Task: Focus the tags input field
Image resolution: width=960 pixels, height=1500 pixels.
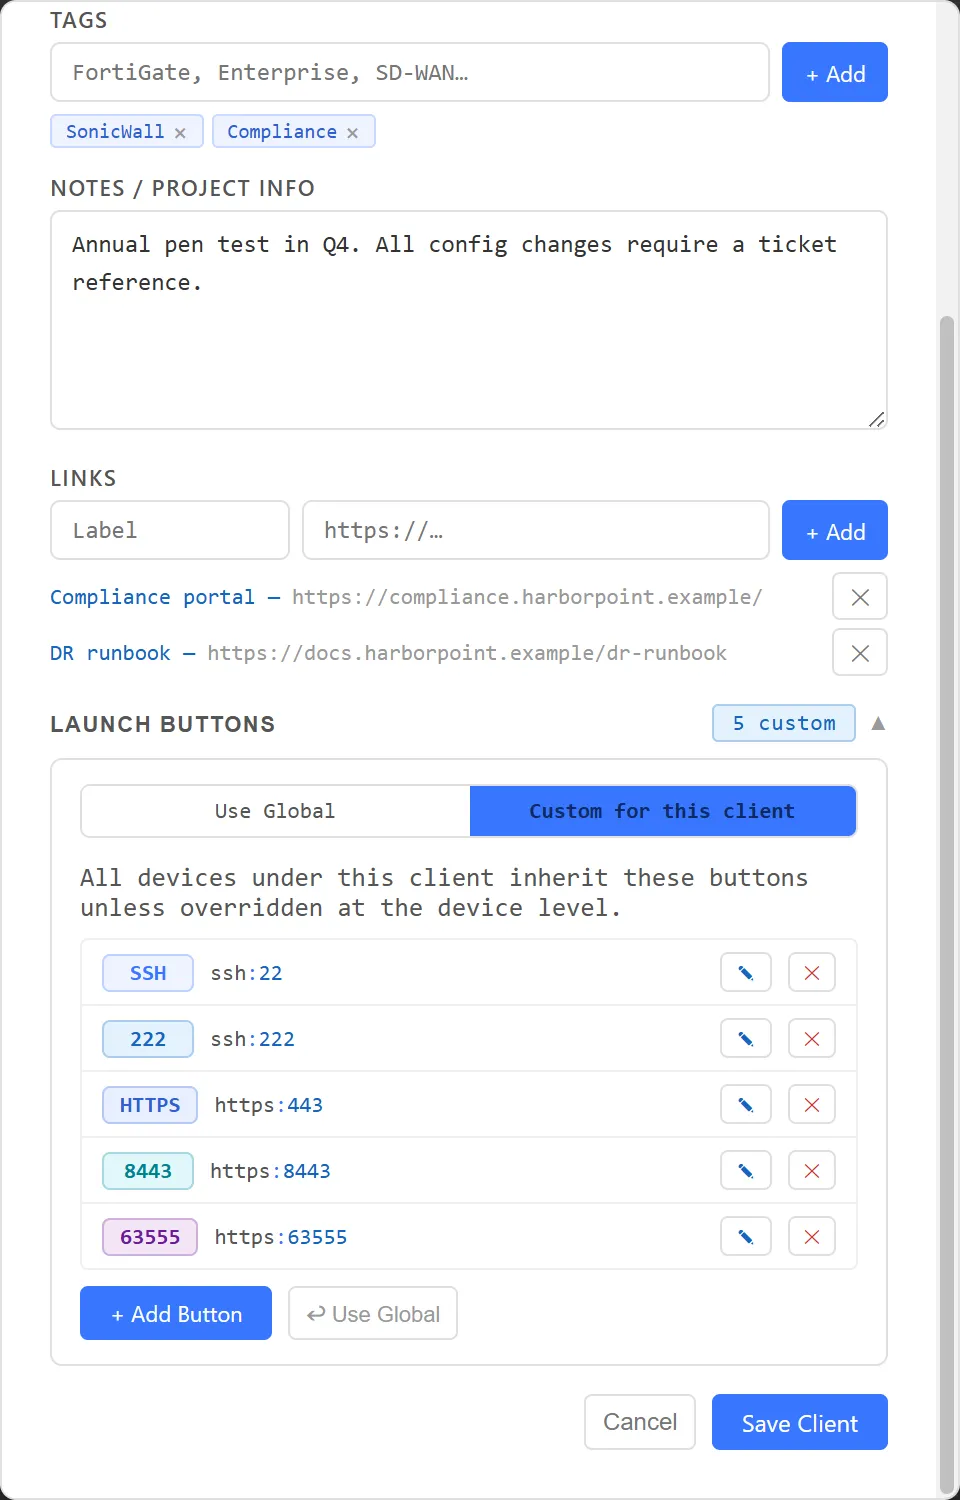Action: point(410,73)
